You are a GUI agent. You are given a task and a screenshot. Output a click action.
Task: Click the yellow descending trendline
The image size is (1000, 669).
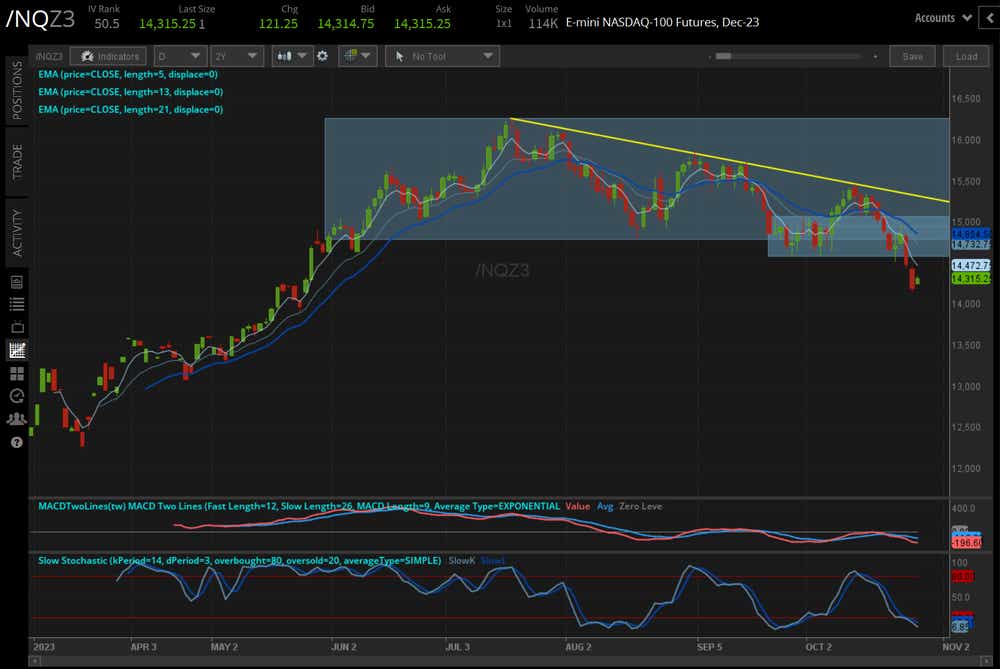pyautogui.click(x=730, y=160)
